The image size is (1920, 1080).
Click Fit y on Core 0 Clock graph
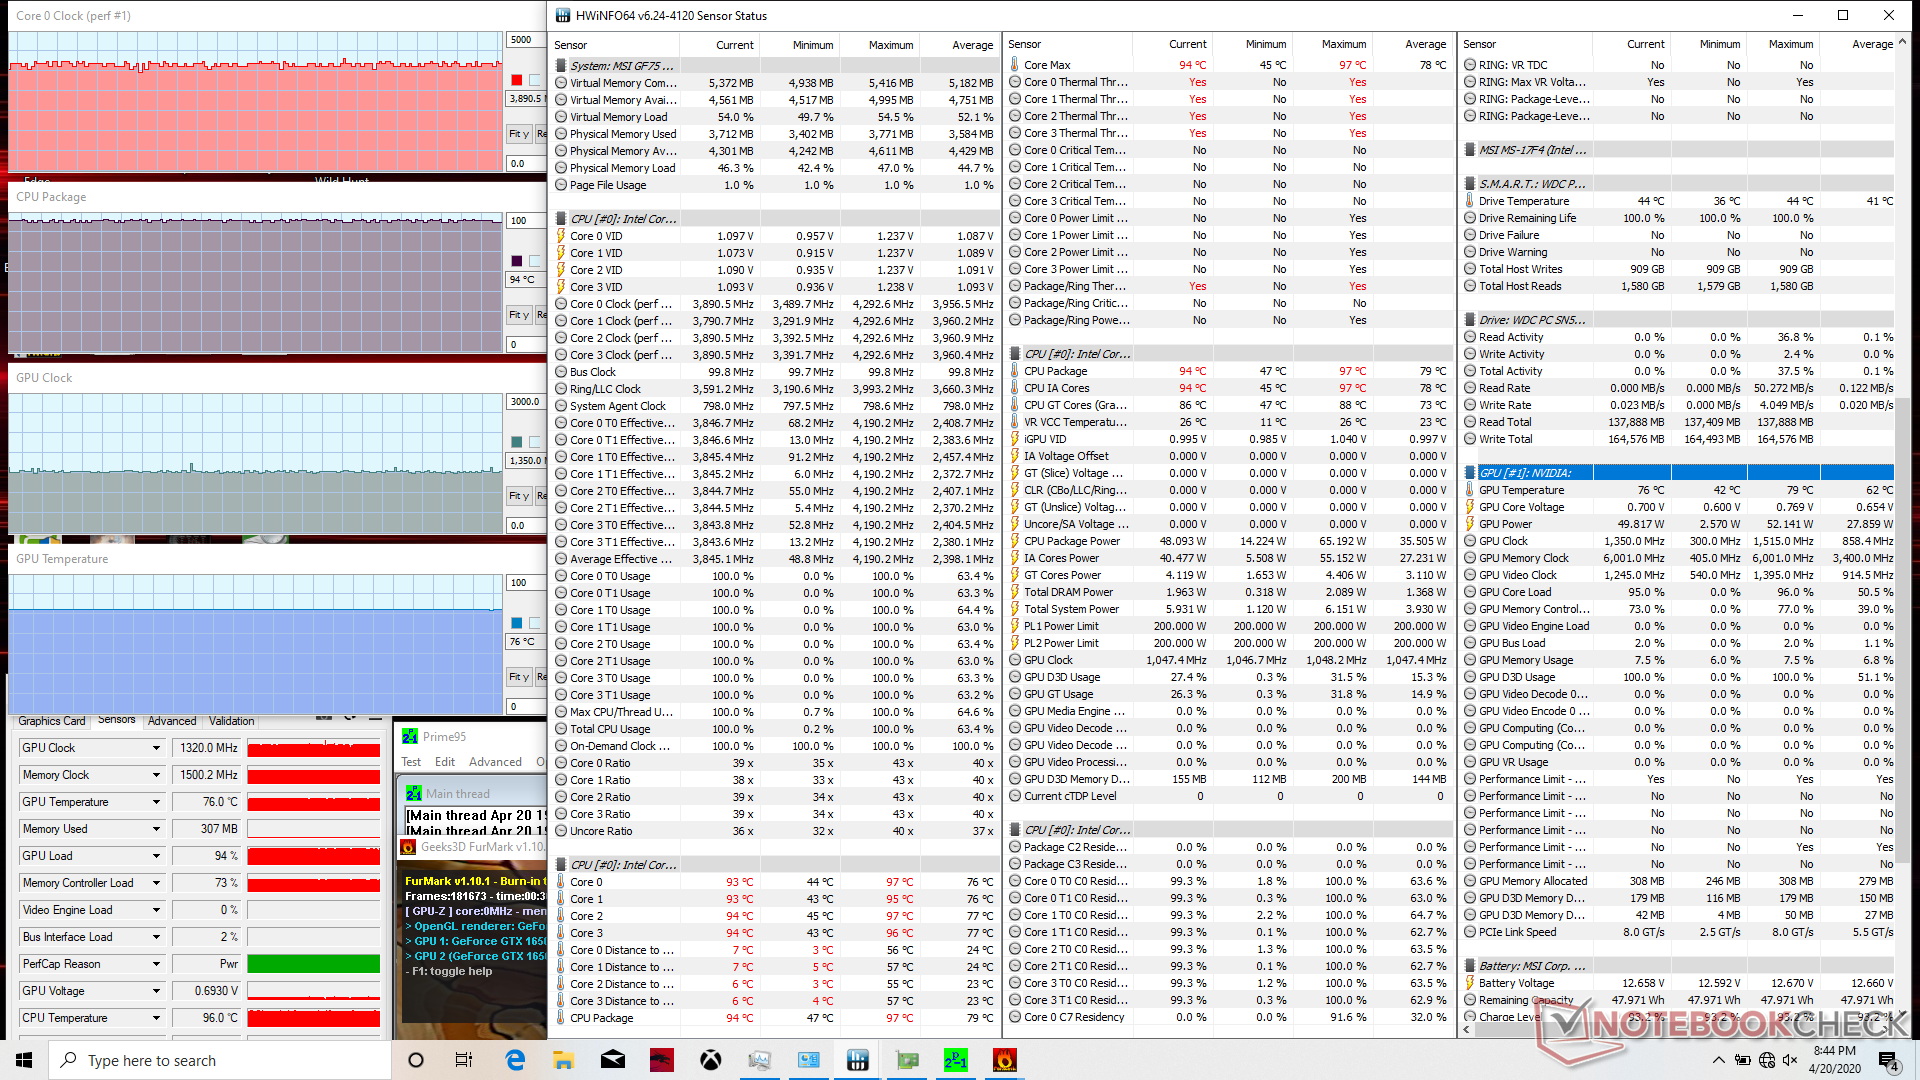pyautogui.click(x=518, y=133)
